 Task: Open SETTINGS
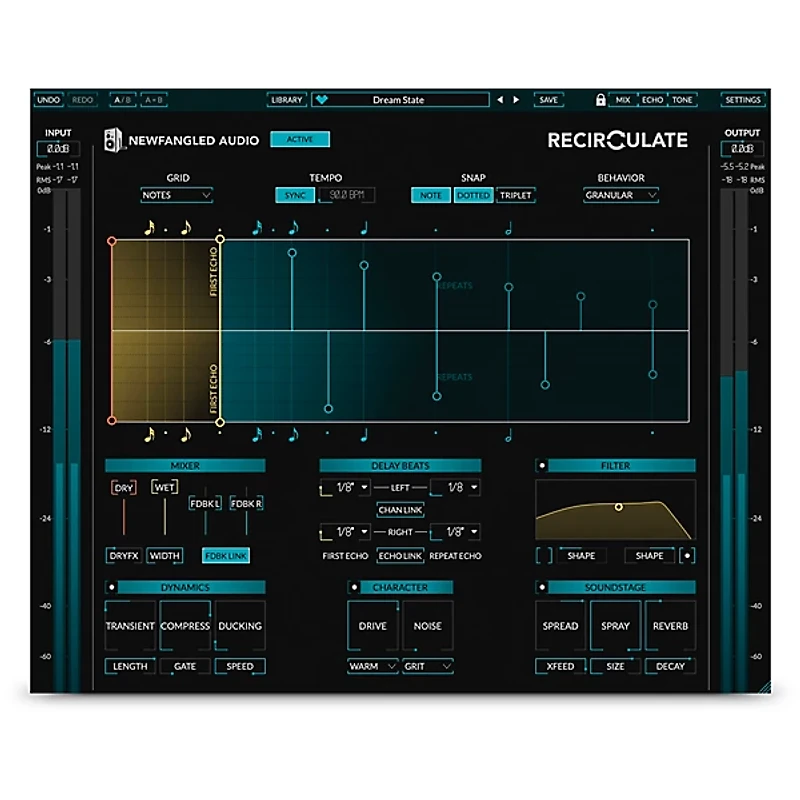click(x=743, y=100)
